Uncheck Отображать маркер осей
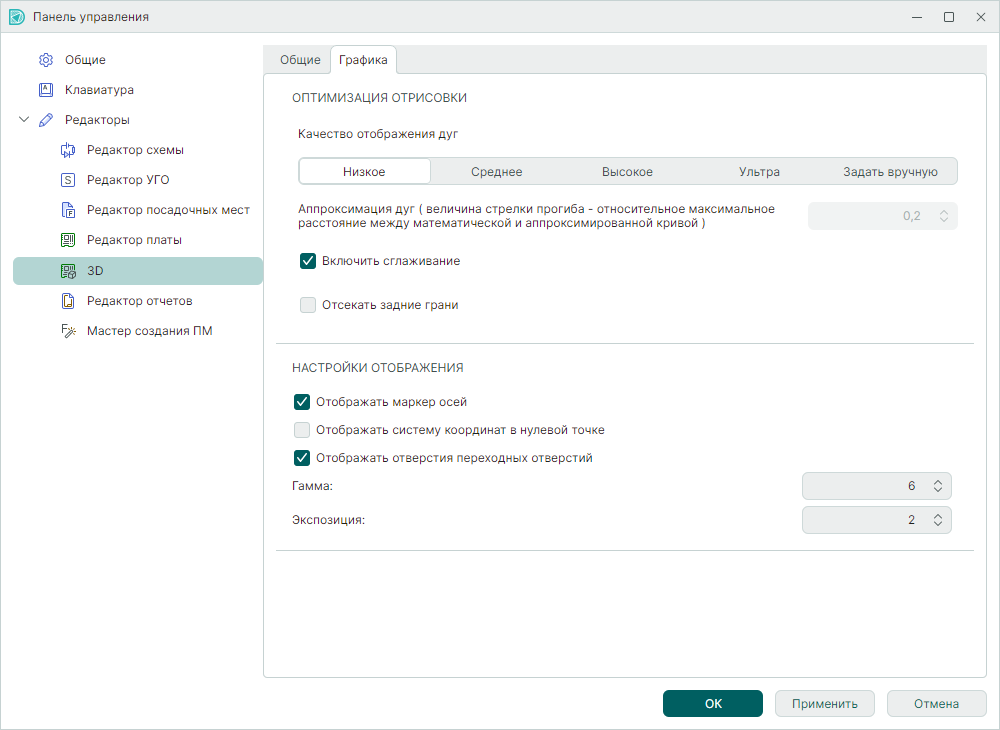Image resolution: width=1000 pixels, height=730 pixels. tap(302, 402)
